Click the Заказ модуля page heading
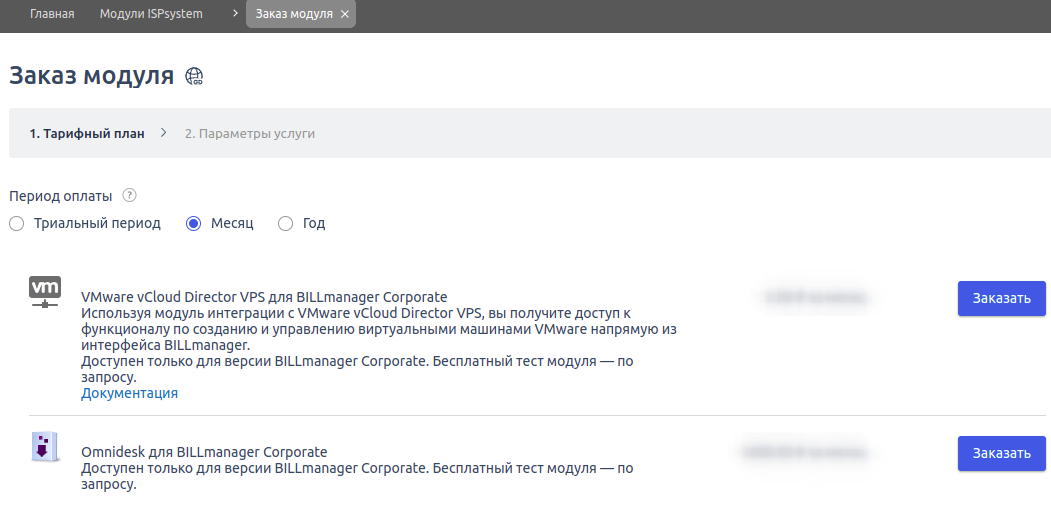This screenshot has height=508, width=1051. (x=91, y=76)
